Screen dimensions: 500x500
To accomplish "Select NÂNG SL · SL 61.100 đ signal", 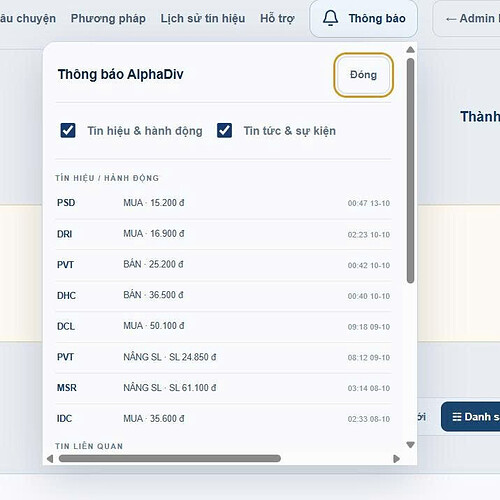I will pos(170,388).
